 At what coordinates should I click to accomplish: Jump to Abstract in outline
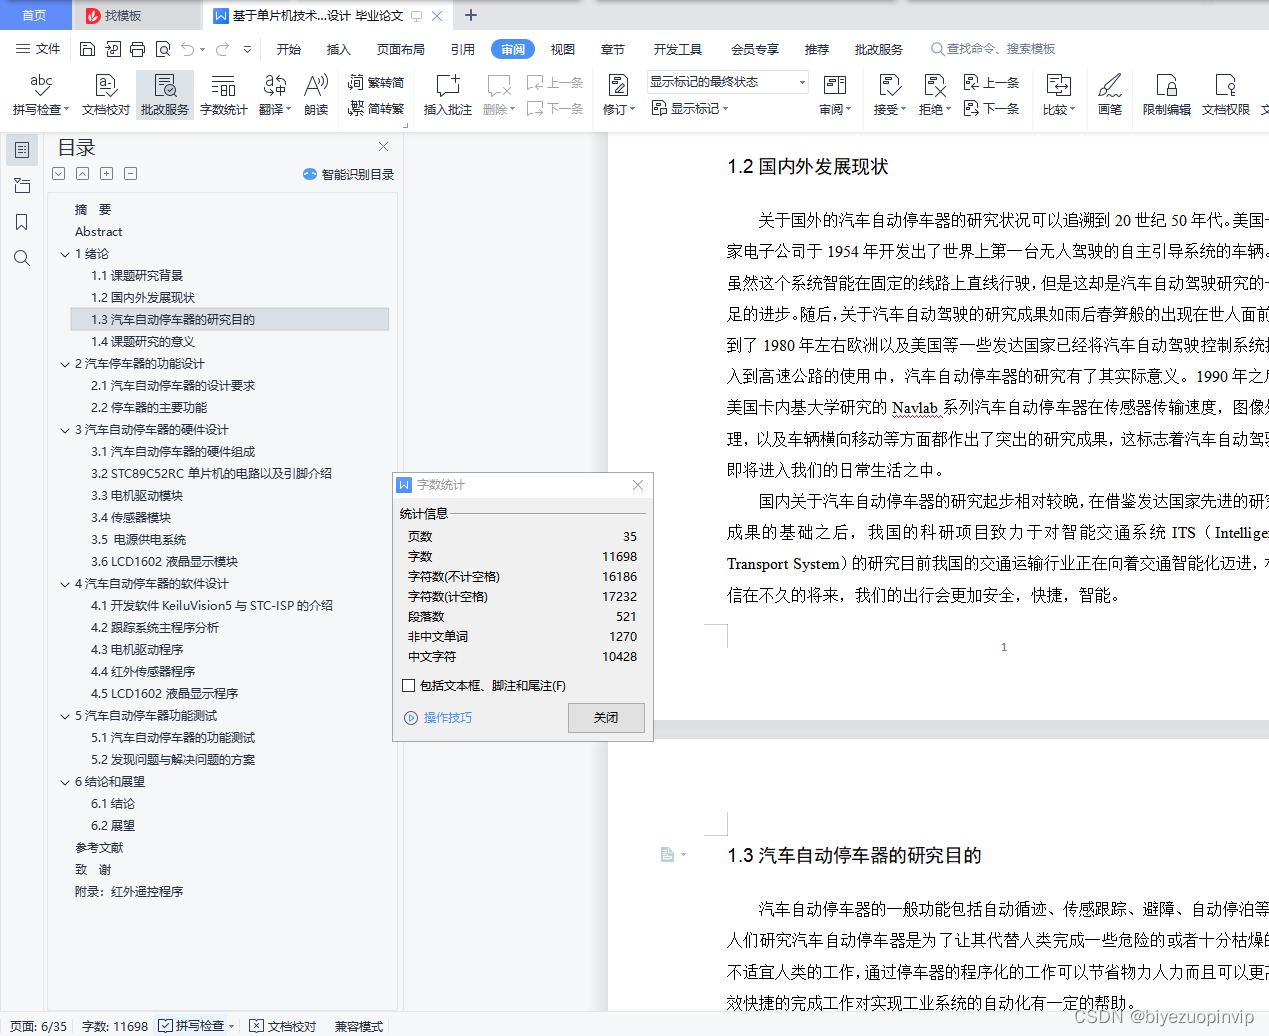pyautogui.click(x=98, y=232)
